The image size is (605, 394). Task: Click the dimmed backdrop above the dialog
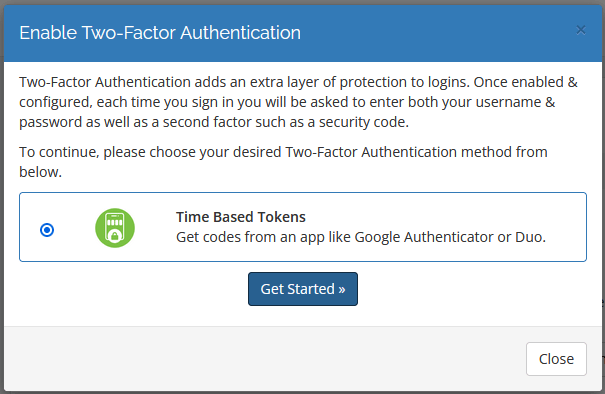302,2
